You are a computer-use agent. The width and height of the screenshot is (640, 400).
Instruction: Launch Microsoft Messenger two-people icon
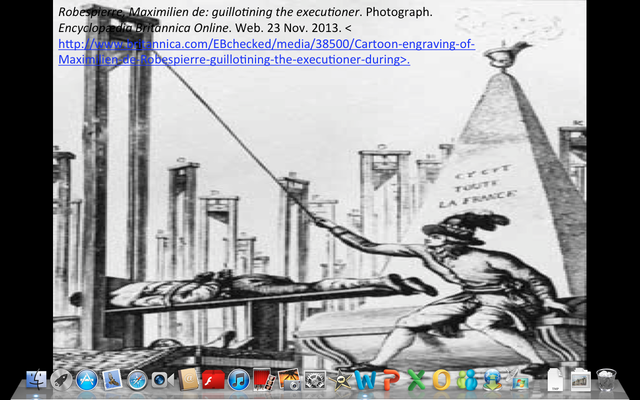467,380
